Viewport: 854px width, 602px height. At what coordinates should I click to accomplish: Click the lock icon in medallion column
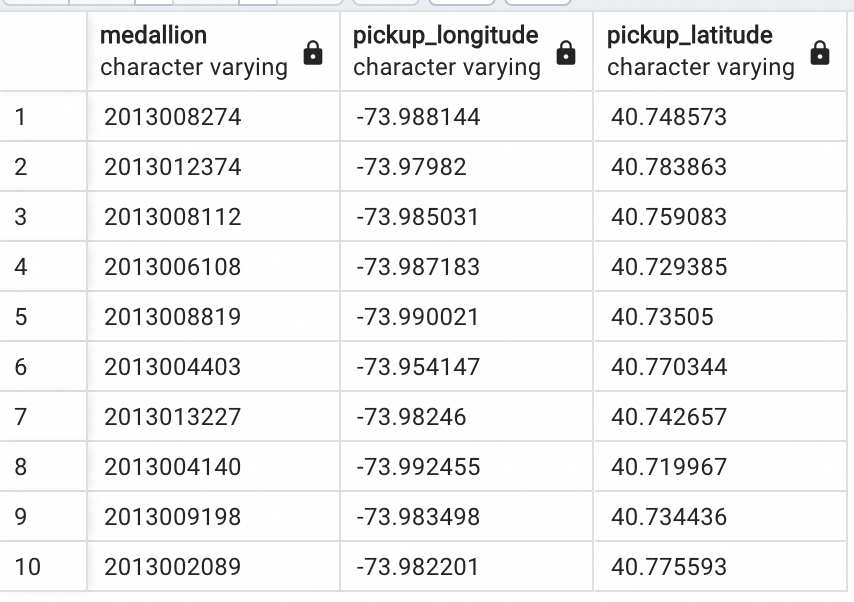pyautogui.click(x=313, y=53)
